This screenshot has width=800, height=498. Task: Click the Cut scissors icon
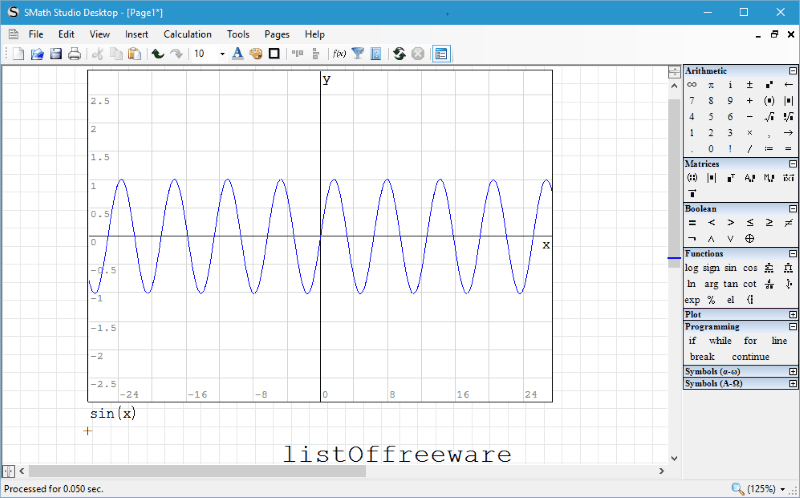(97, 54)
